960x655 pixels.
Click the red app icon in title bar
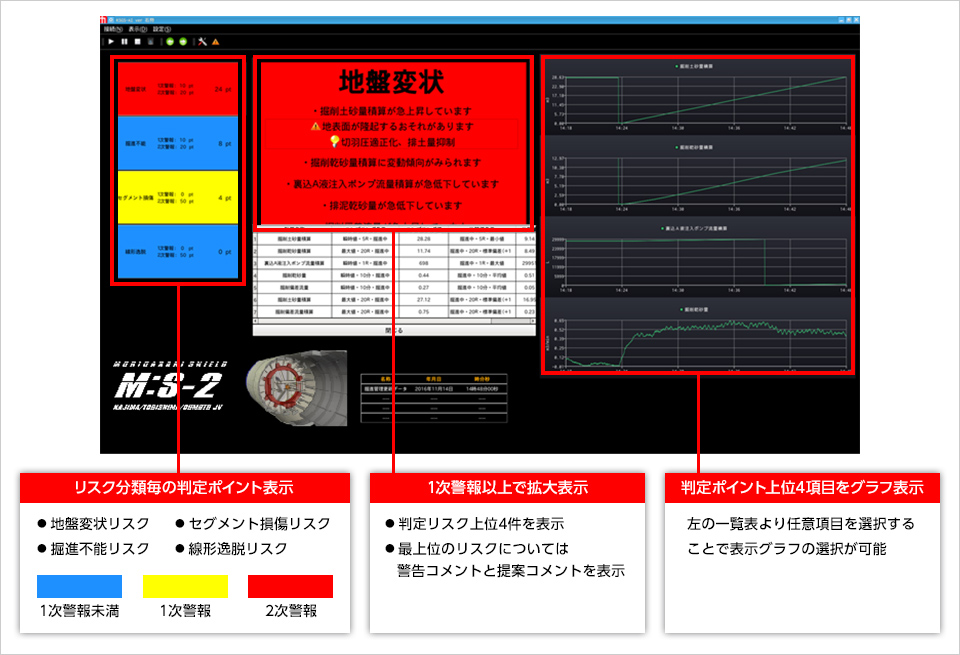(103, 20)
